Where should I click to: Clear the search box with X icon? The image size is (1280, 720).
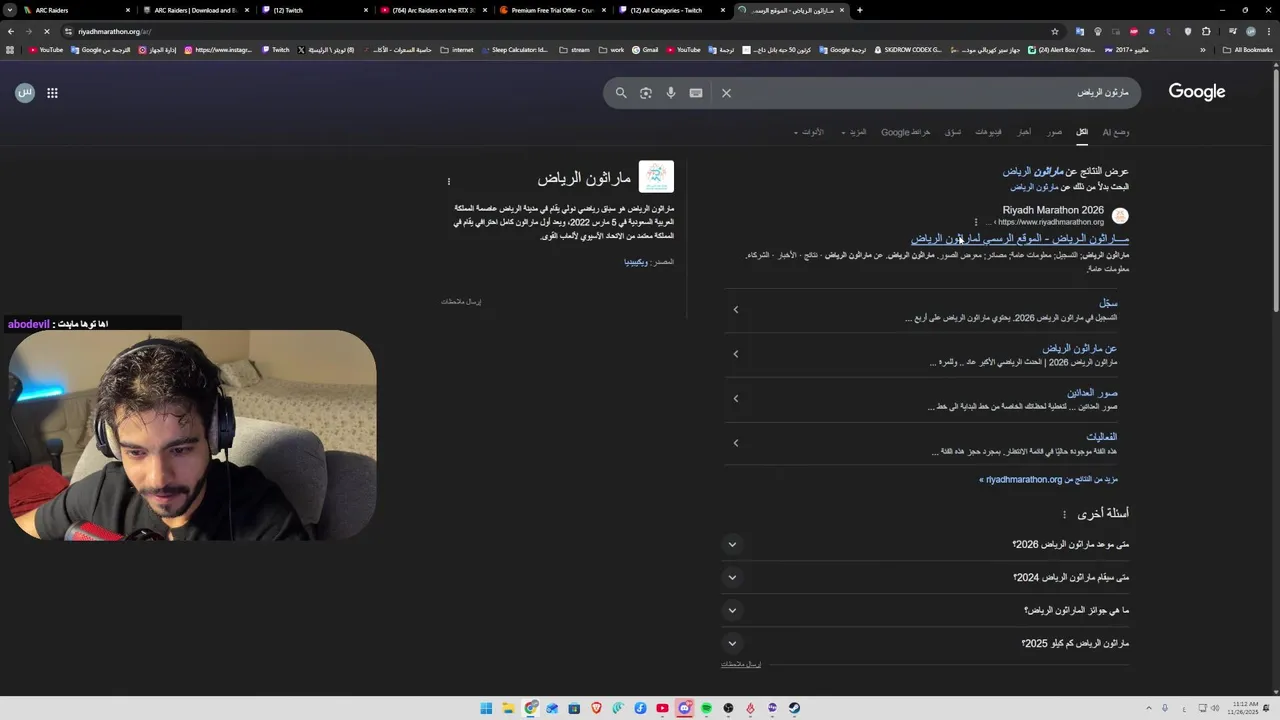(727, 93)
